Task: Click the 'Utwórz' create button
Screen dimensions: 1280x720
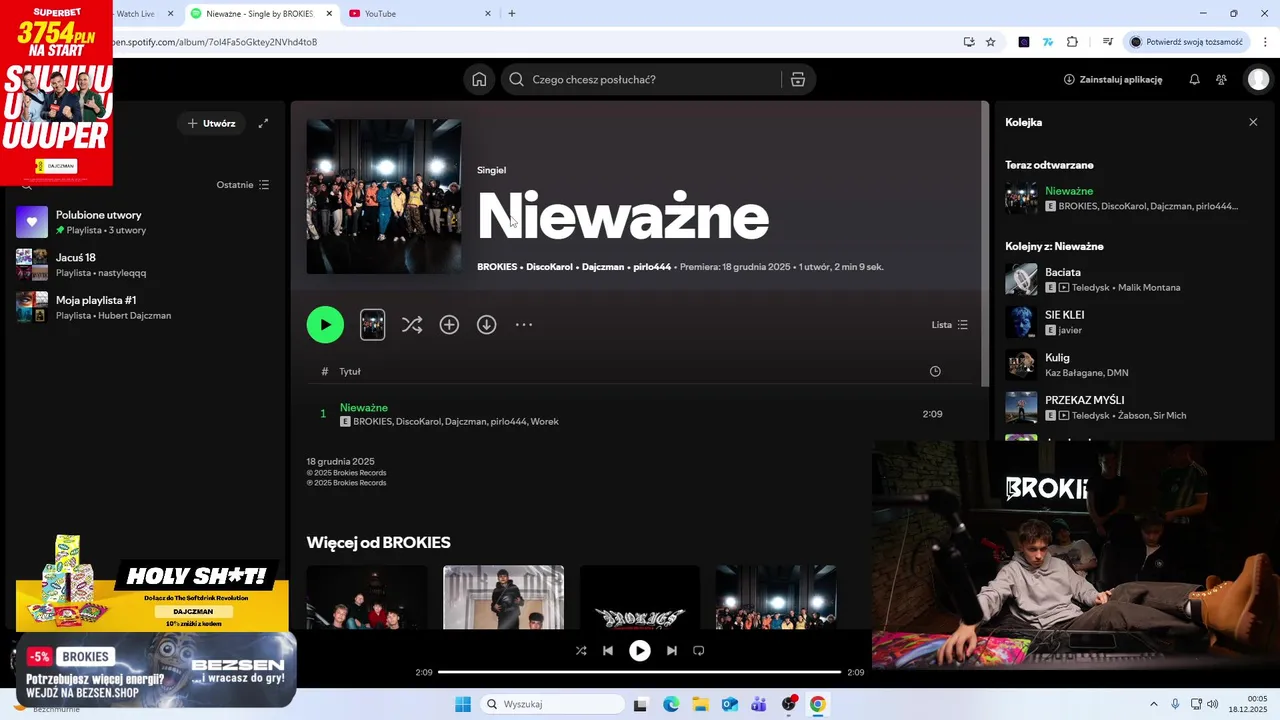Action: 211,123
